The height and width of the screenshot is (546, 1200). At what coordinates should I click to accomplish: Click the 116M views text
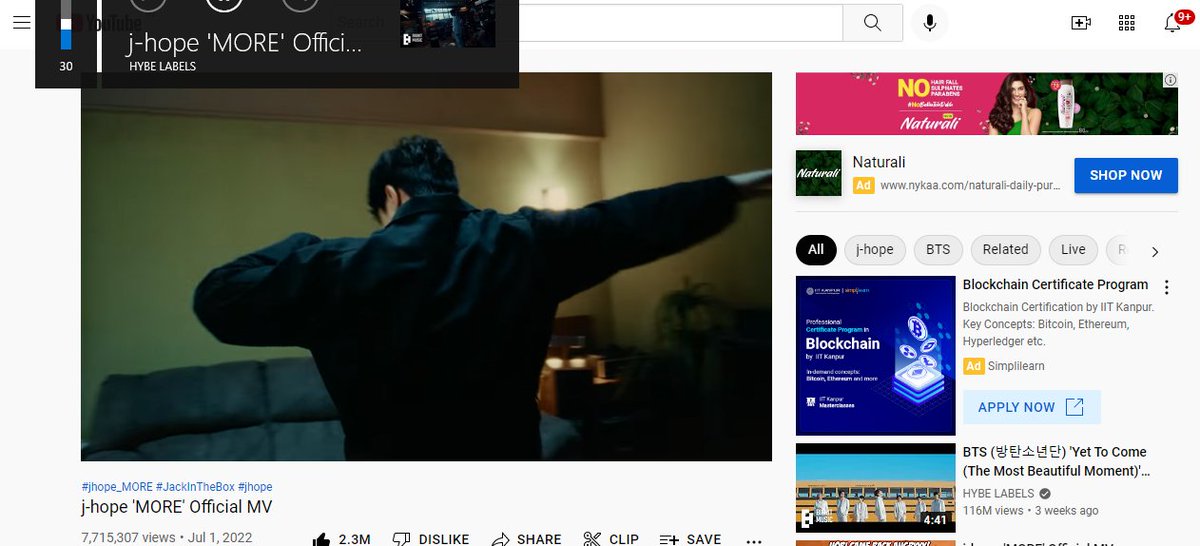coord(993,511)
